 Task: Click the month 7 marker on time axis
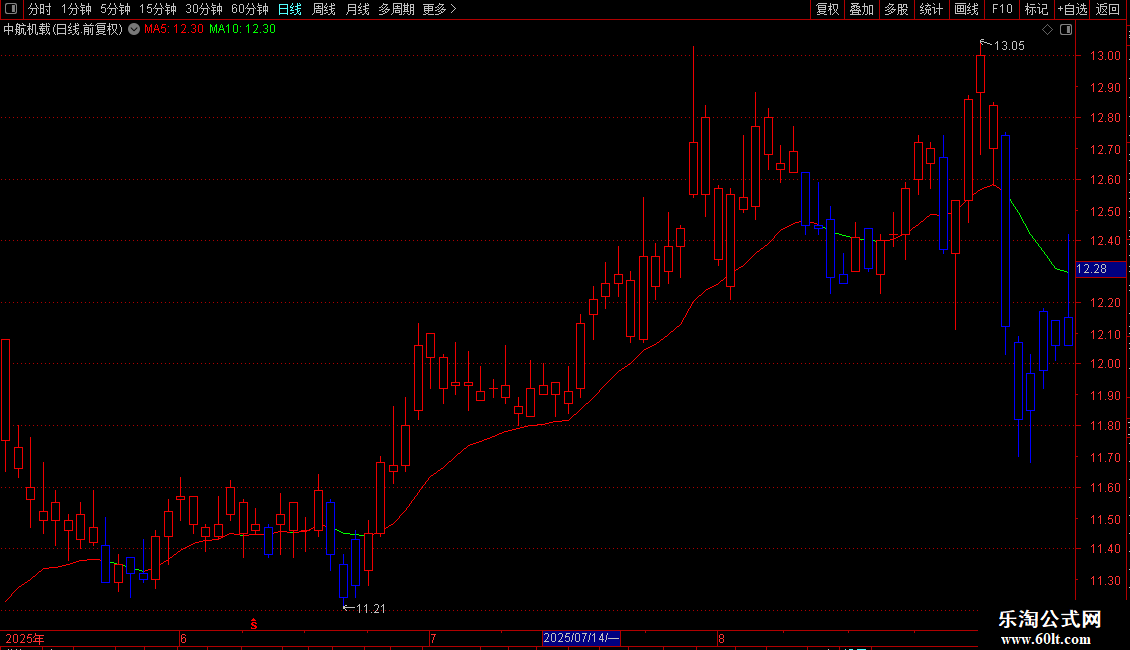tap(433, 638)
